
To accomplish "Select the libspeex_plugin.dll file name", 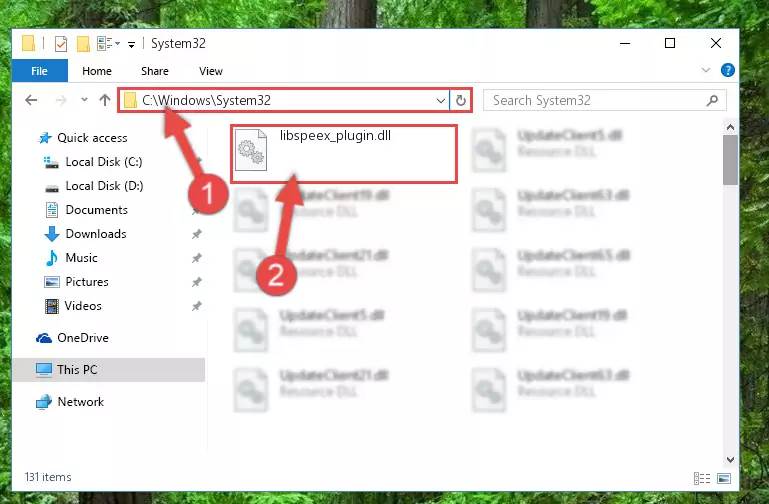I will pyautogui.click(x=335, y=136).
